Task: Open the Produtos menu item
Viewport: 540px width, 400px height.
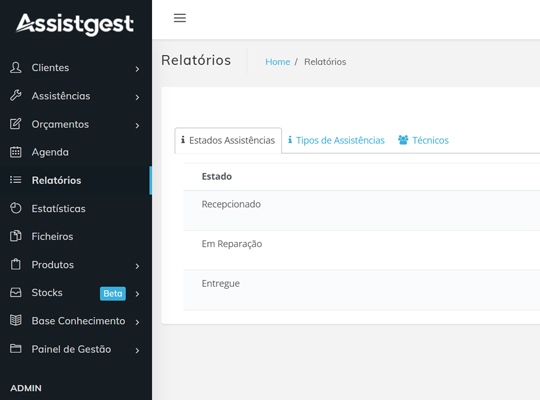Action: coord(76,265)
